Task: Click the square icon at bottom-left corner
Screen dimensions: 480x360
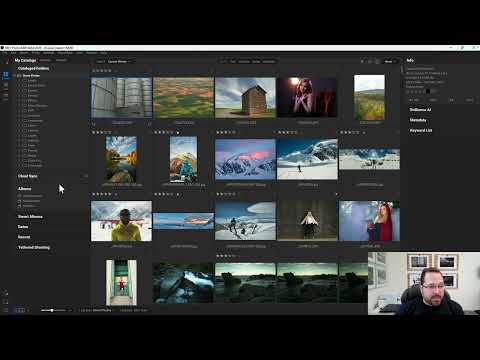Action: click(x=6, y=302)
